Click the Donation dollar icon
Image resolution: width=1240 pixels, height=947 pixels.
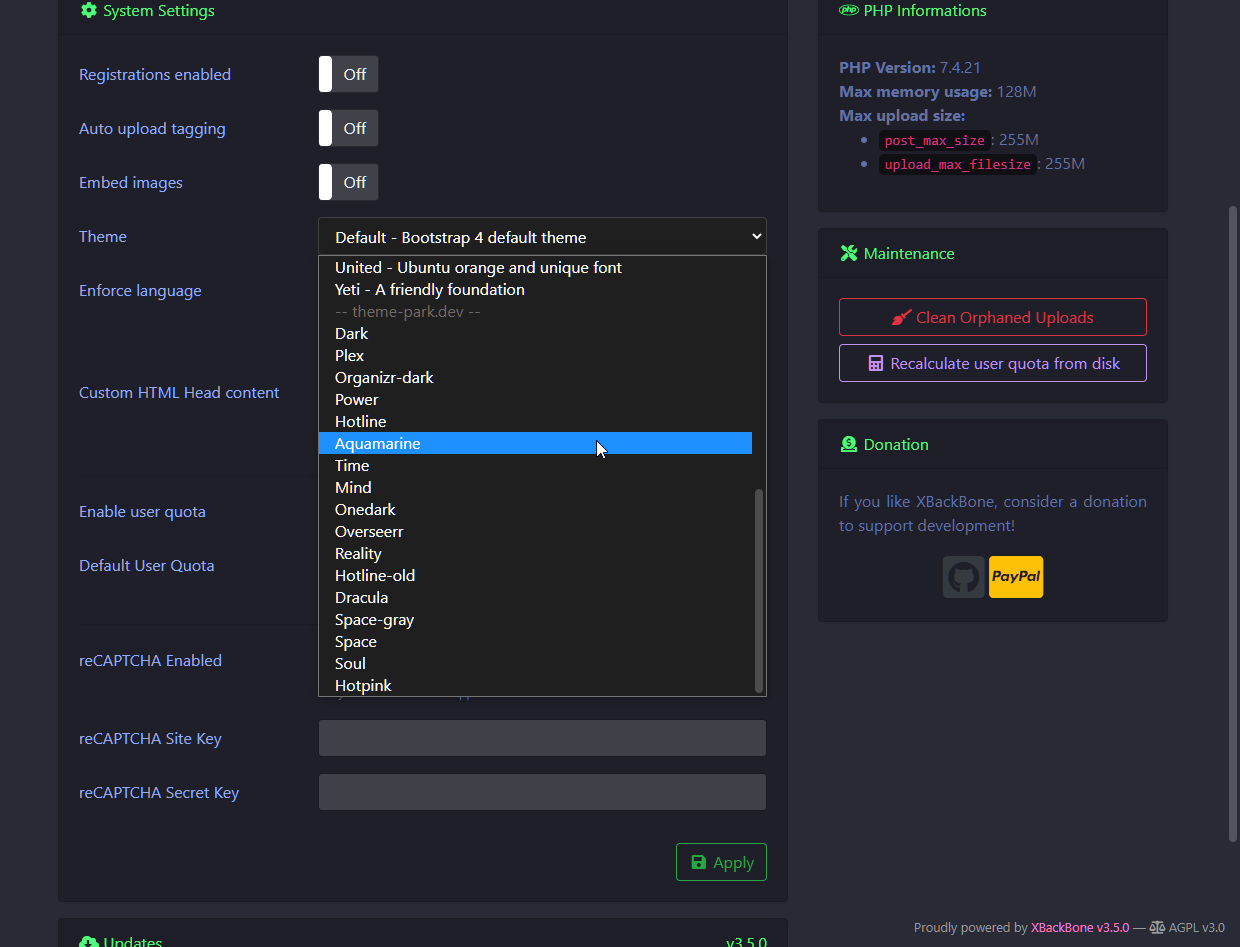coord(849,445)
